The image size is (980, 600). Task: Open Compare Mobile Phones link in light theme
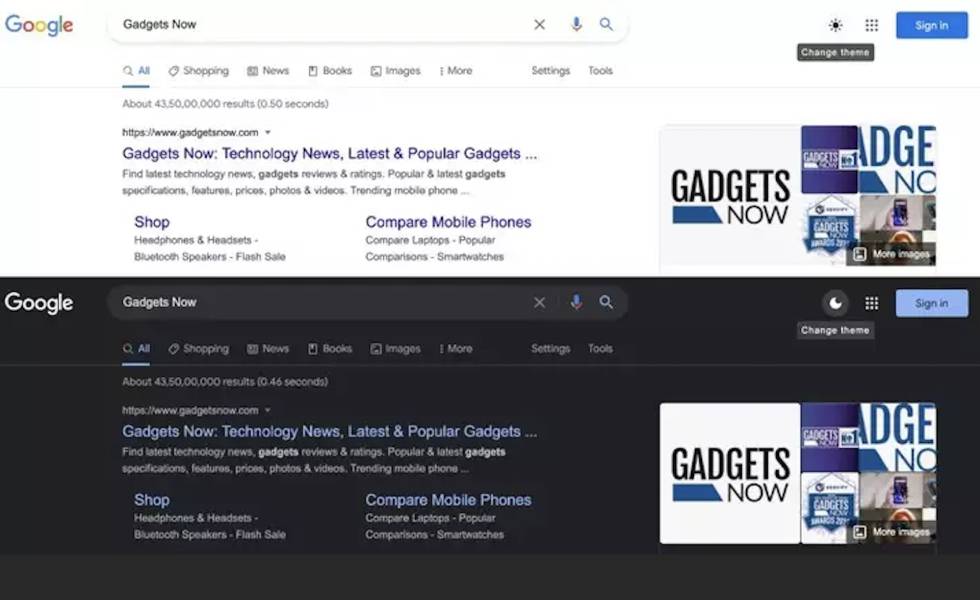click(x=448, y=222)
